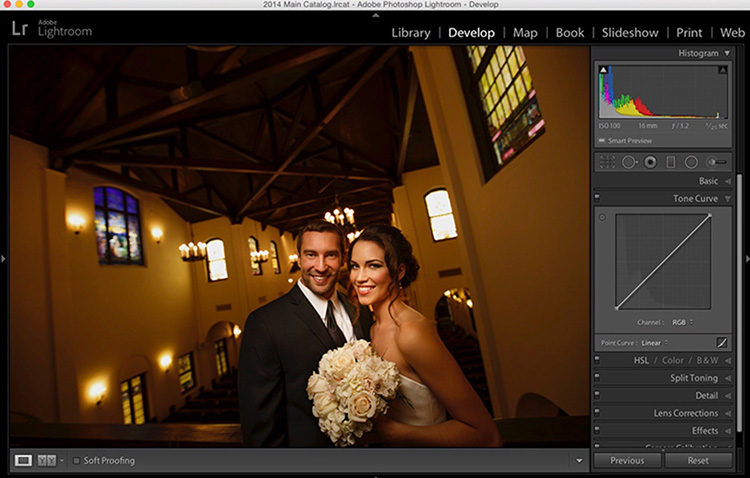Toggle the Detail panel switch
The image size is (750, 478).
(597, 395)
